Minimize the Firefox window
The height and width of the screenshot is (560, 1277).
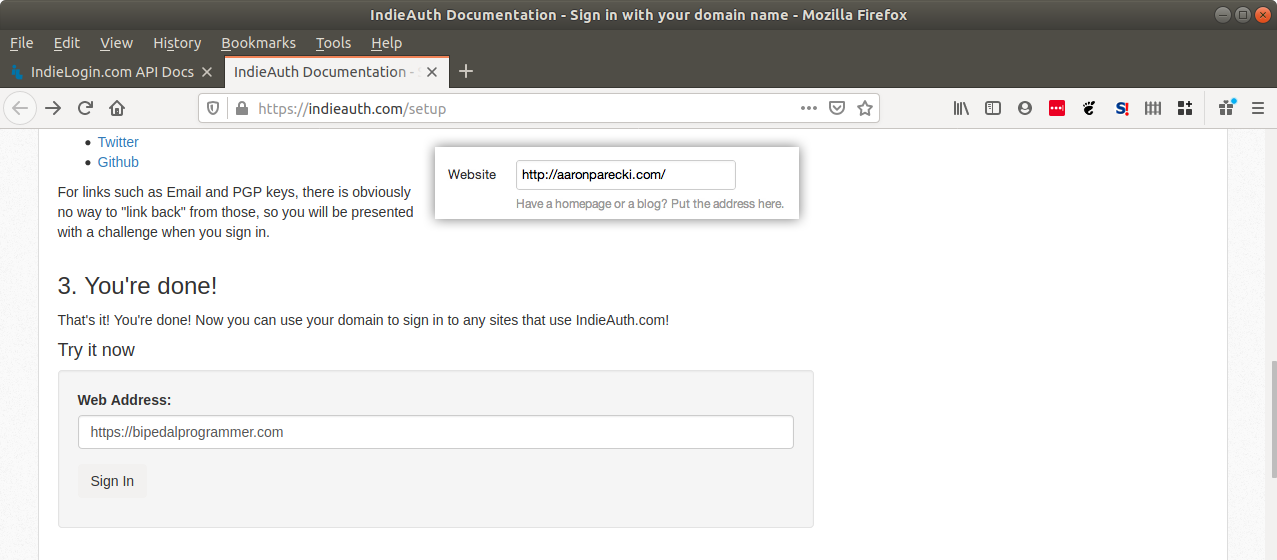click(x=1223, y=14)
